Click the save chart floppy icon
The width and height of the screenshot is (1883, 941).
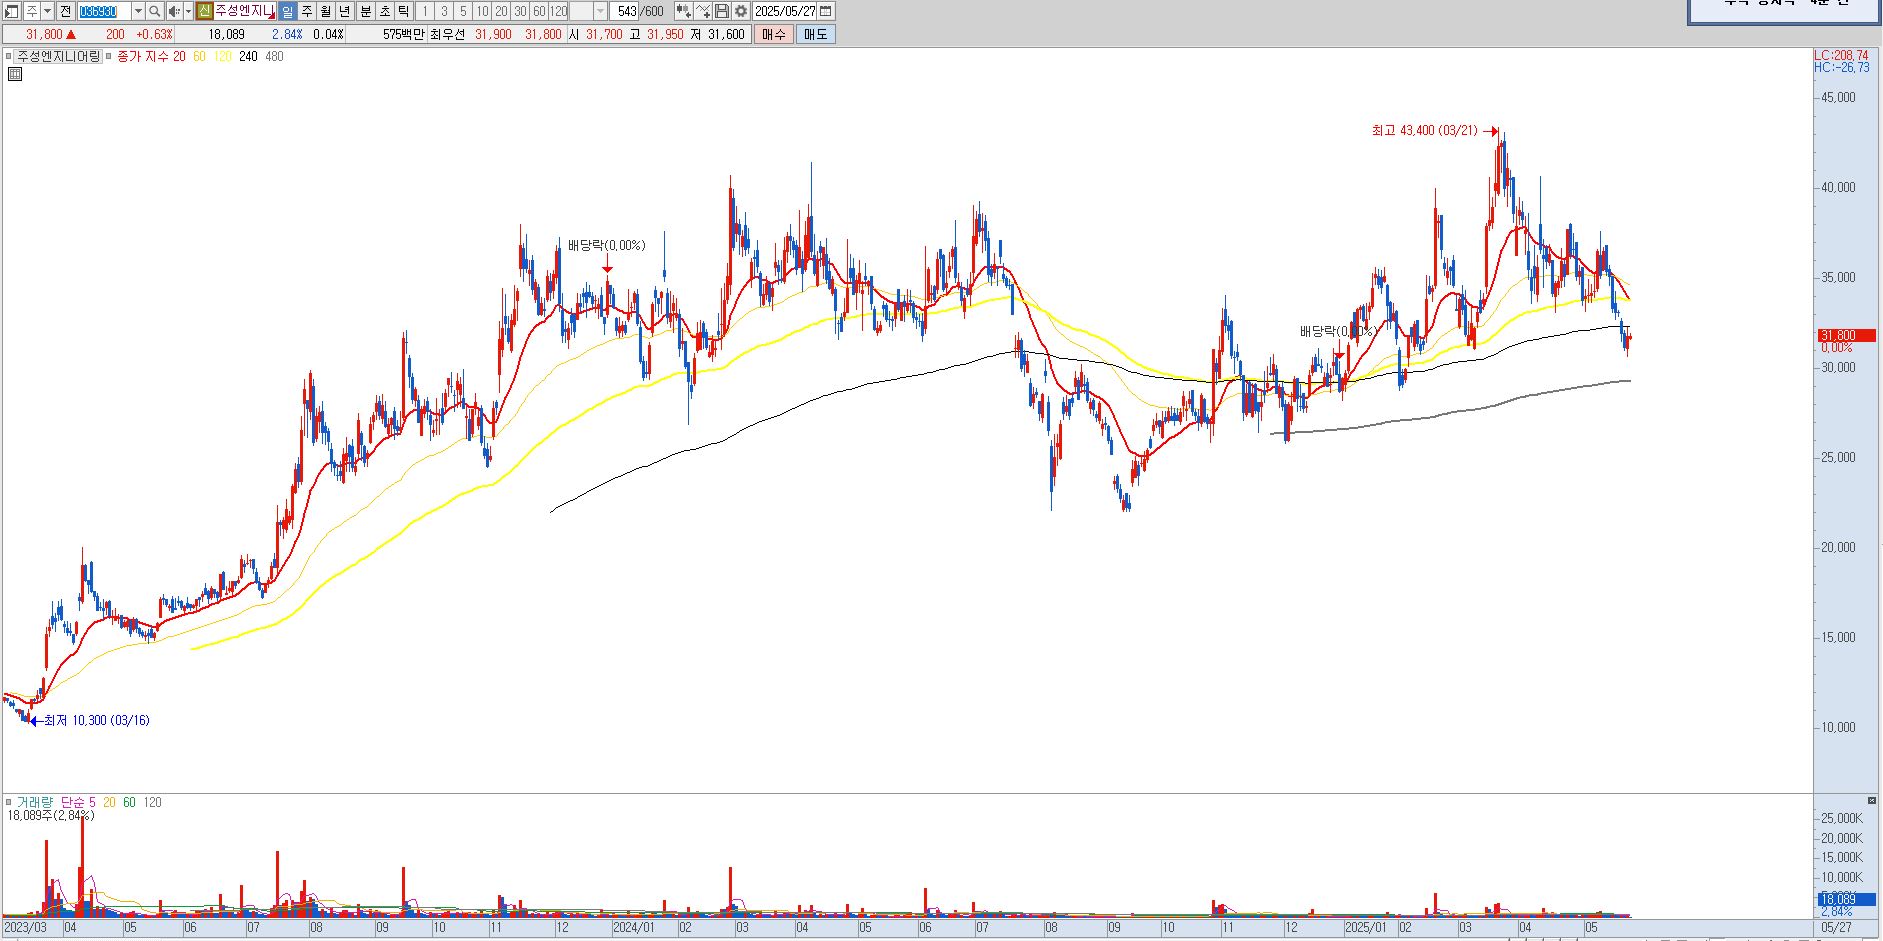tap(721, 11)
